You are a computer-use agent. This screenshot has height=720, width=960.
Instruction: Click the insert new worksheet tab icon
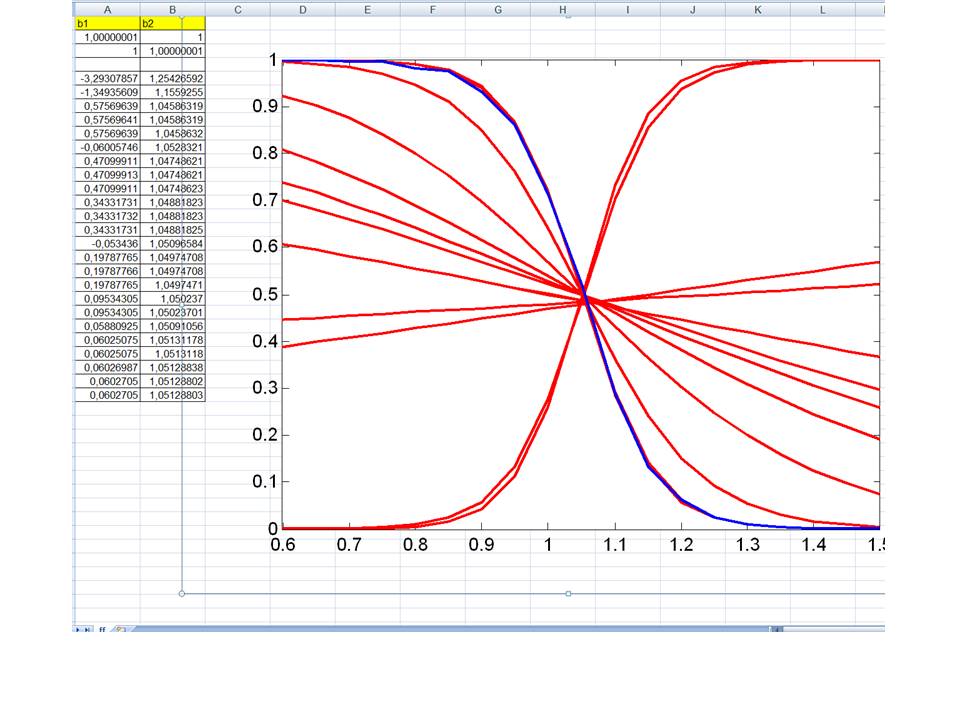tap(119, 629)
